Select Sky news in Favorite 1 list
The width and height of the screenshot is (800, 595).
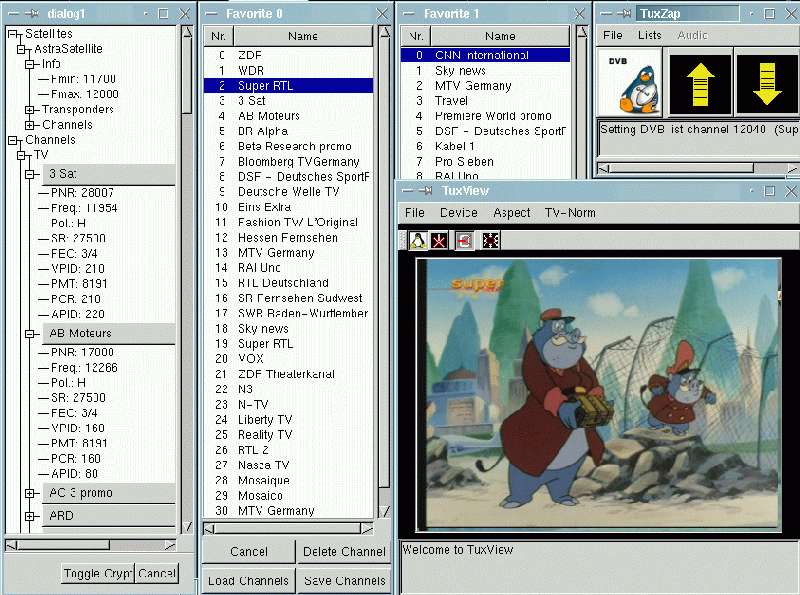click(460, 71)
